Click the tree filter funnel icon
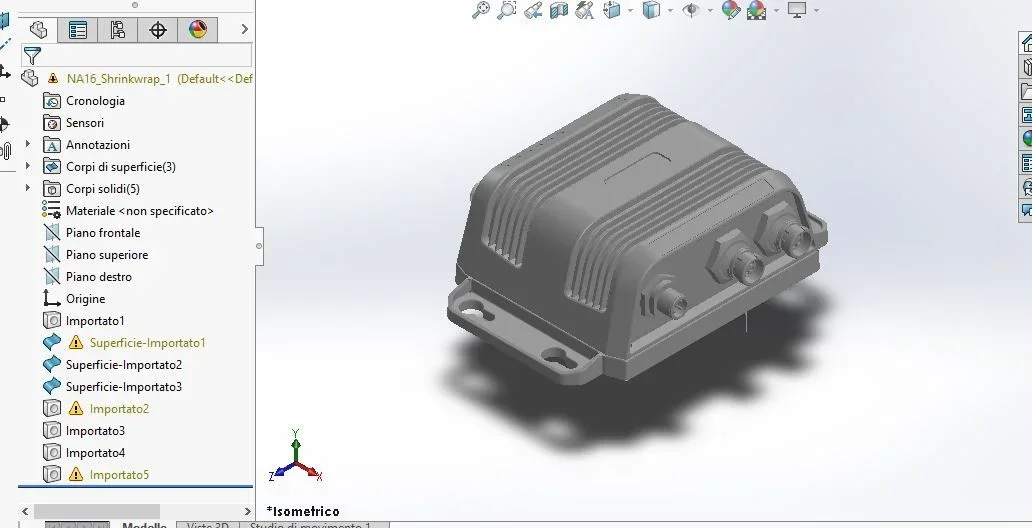This screenshot has height=528, width=1032. pos(32,55)
